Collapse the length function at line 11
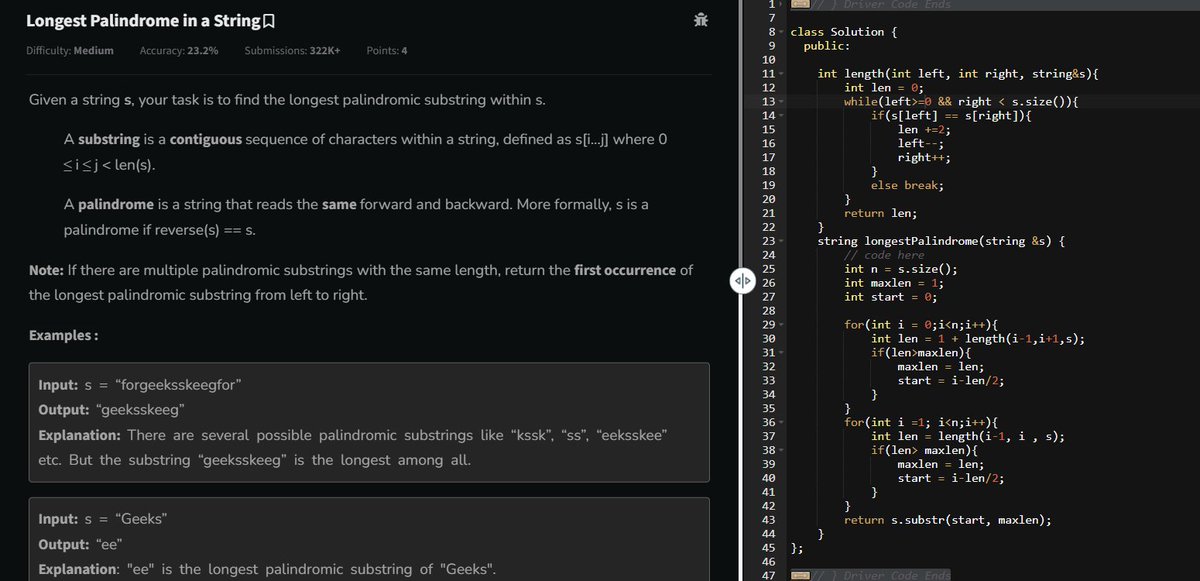The width and height of the screenshot is (1200, 581). (783, 73)
